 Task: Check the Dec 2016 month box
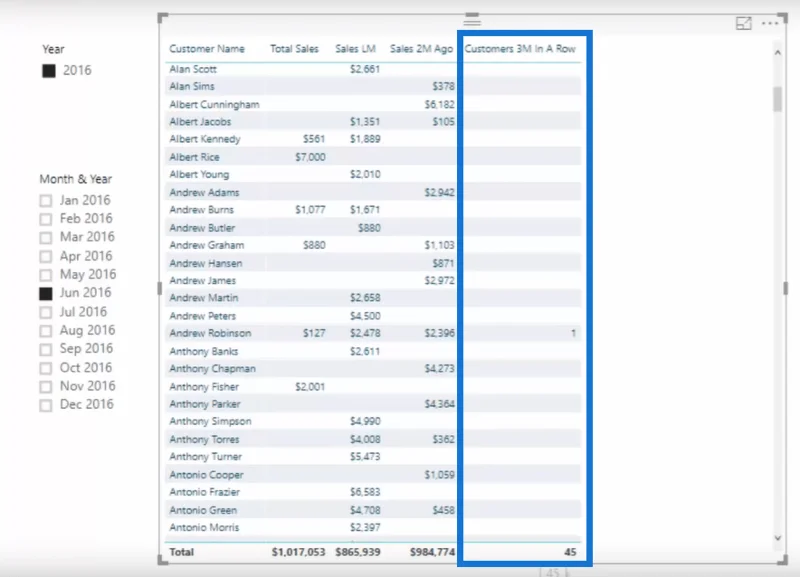46,405
